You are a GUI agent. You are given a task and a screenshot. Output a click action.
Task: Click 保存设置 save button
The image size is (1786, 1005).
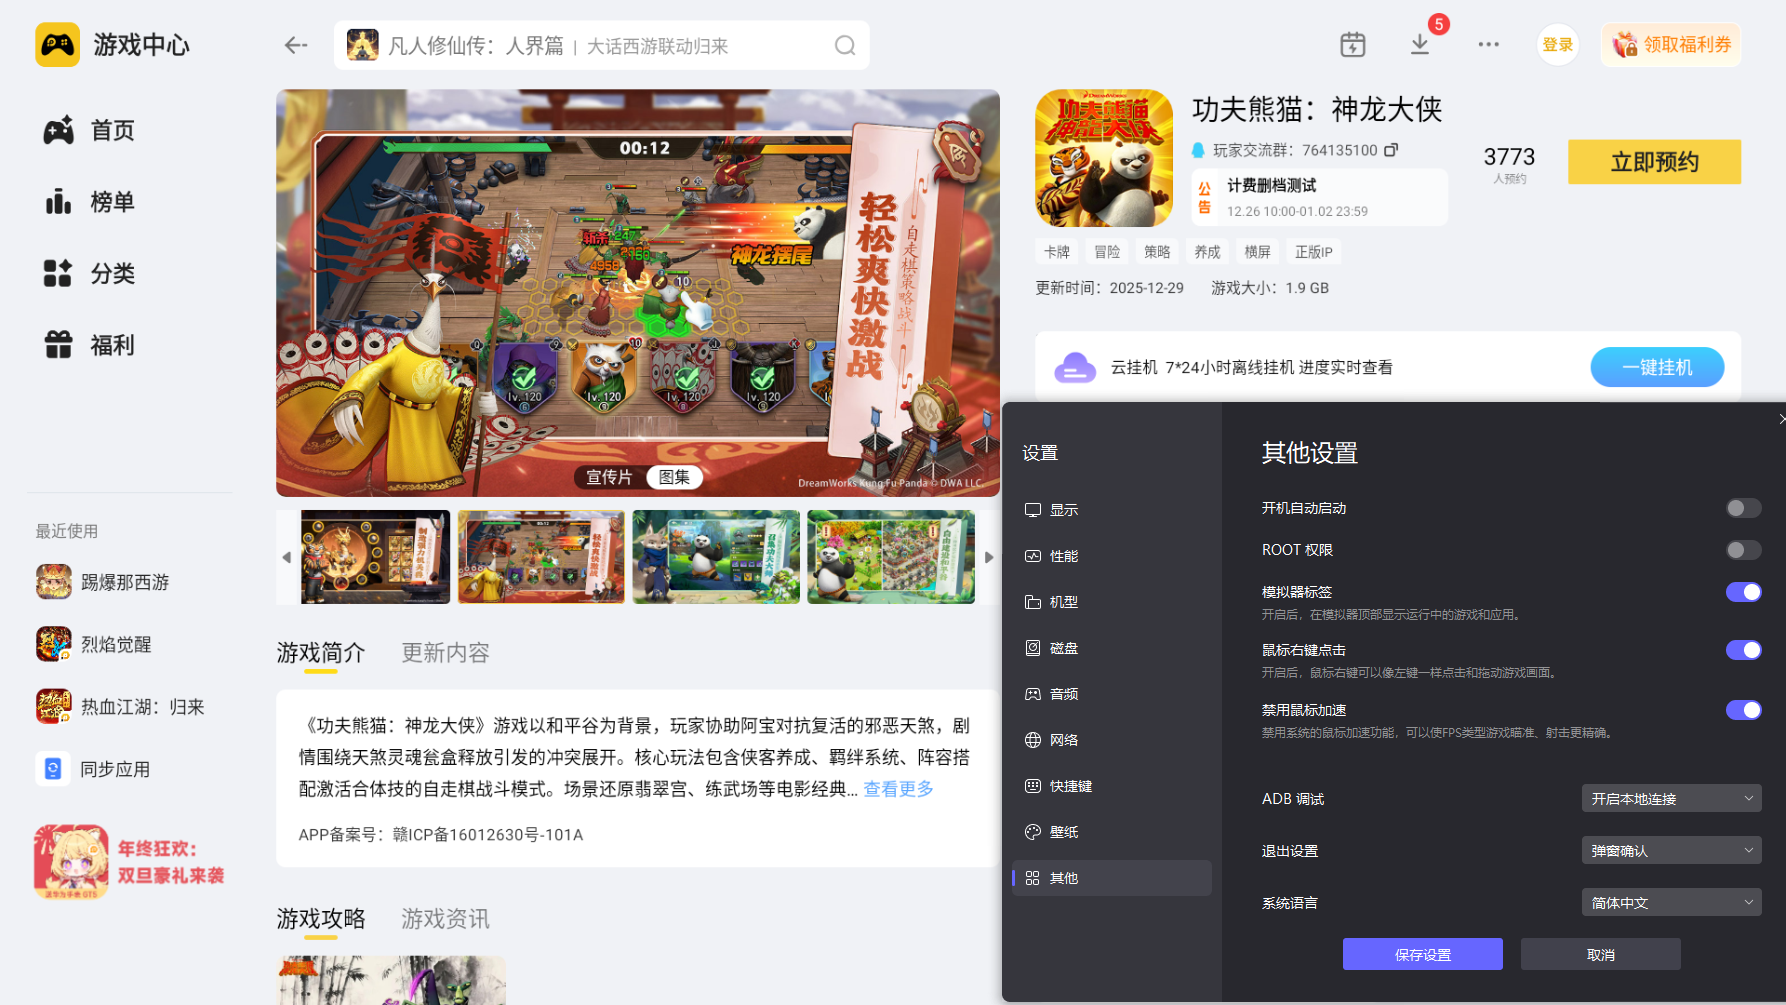1423,955
